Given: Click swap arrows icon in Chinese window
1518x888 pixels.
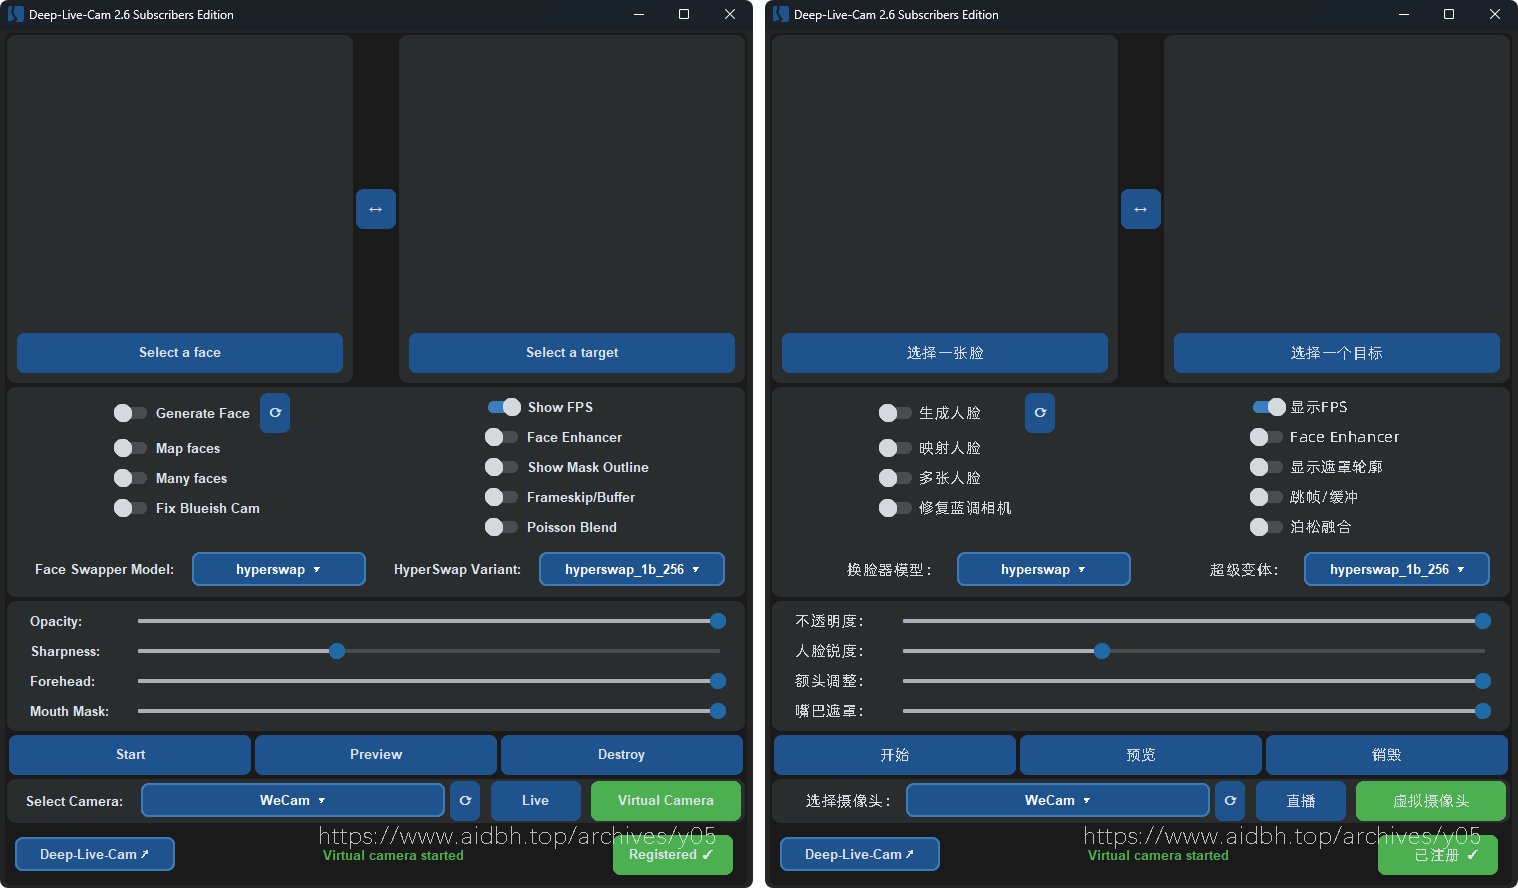Looking at the screenshot, I should coord(1140,209).
